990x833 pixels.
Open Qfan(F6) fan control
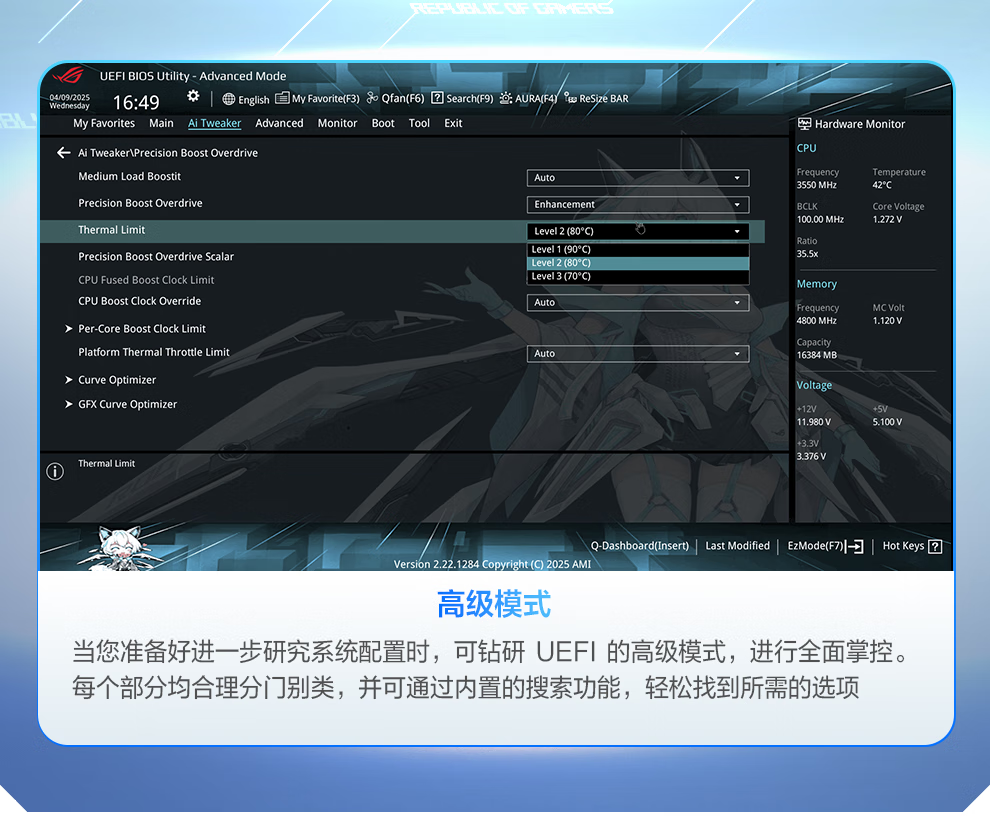pyautogui.click(x=395, y=99)
